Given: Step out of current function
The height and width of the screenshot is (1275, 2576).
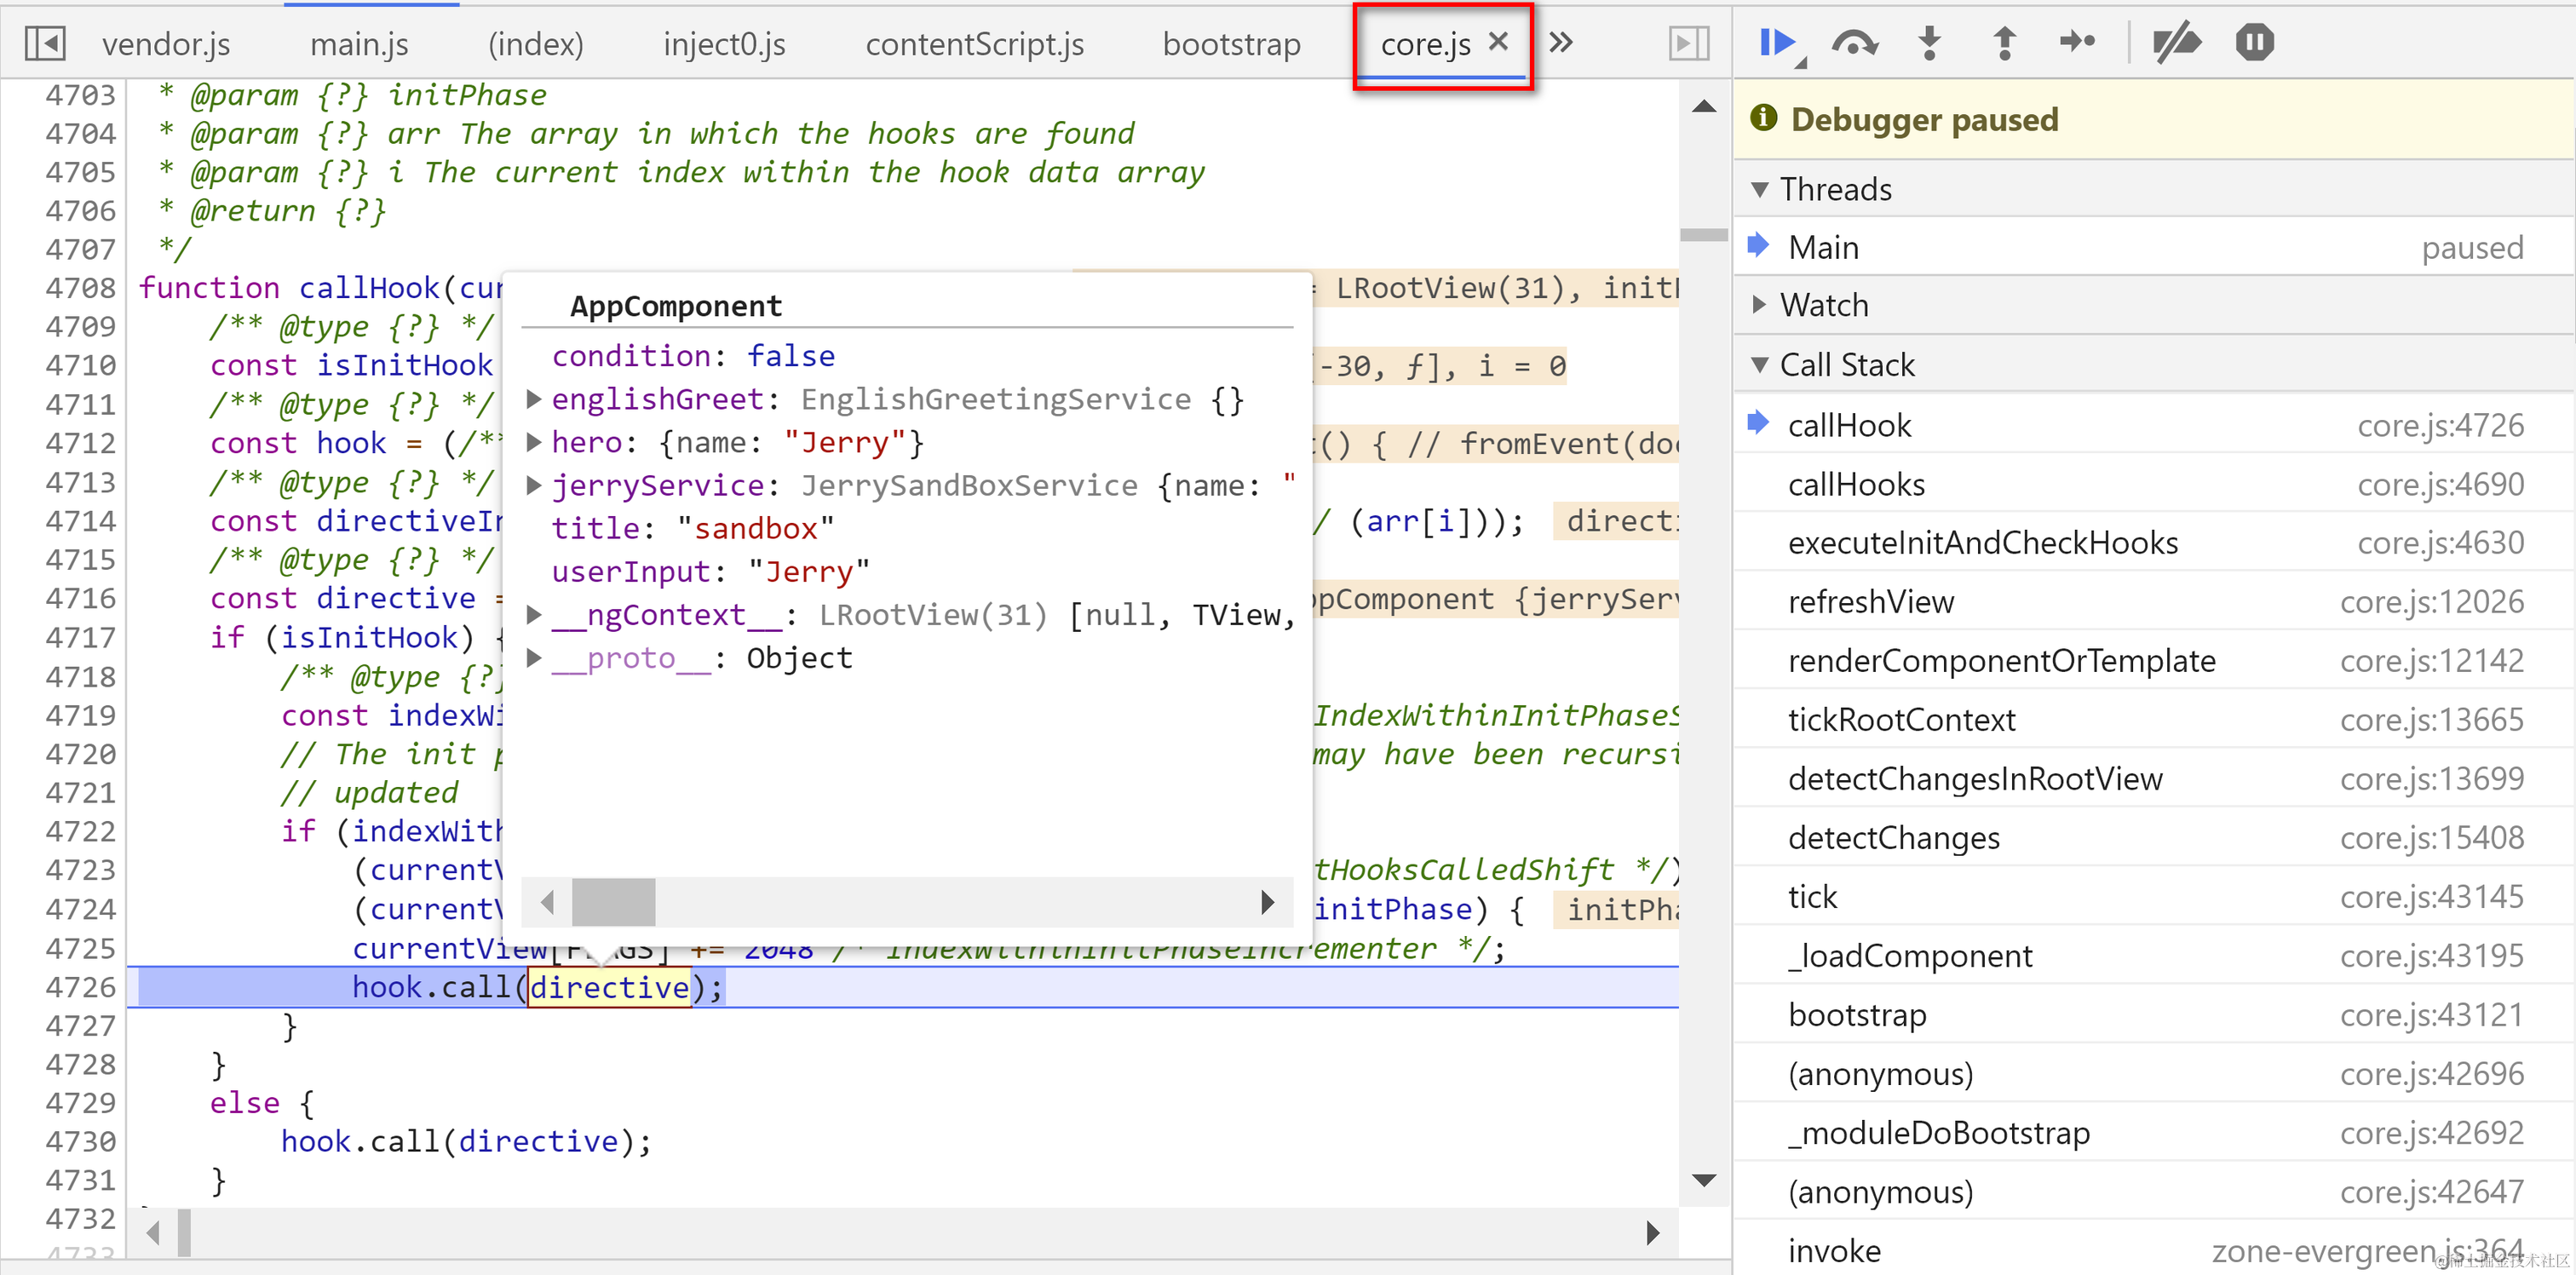Looking at the screenshot, I should point(2004,43).
